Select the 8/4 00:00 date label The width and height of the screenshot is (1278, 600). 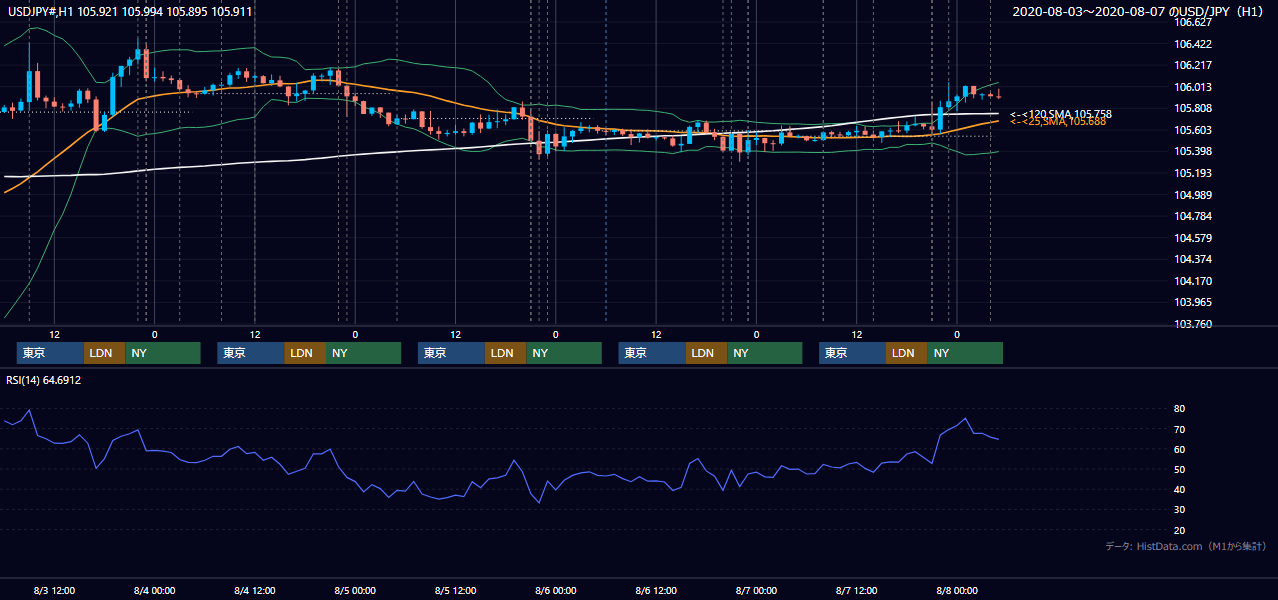(x=154, y=590)
